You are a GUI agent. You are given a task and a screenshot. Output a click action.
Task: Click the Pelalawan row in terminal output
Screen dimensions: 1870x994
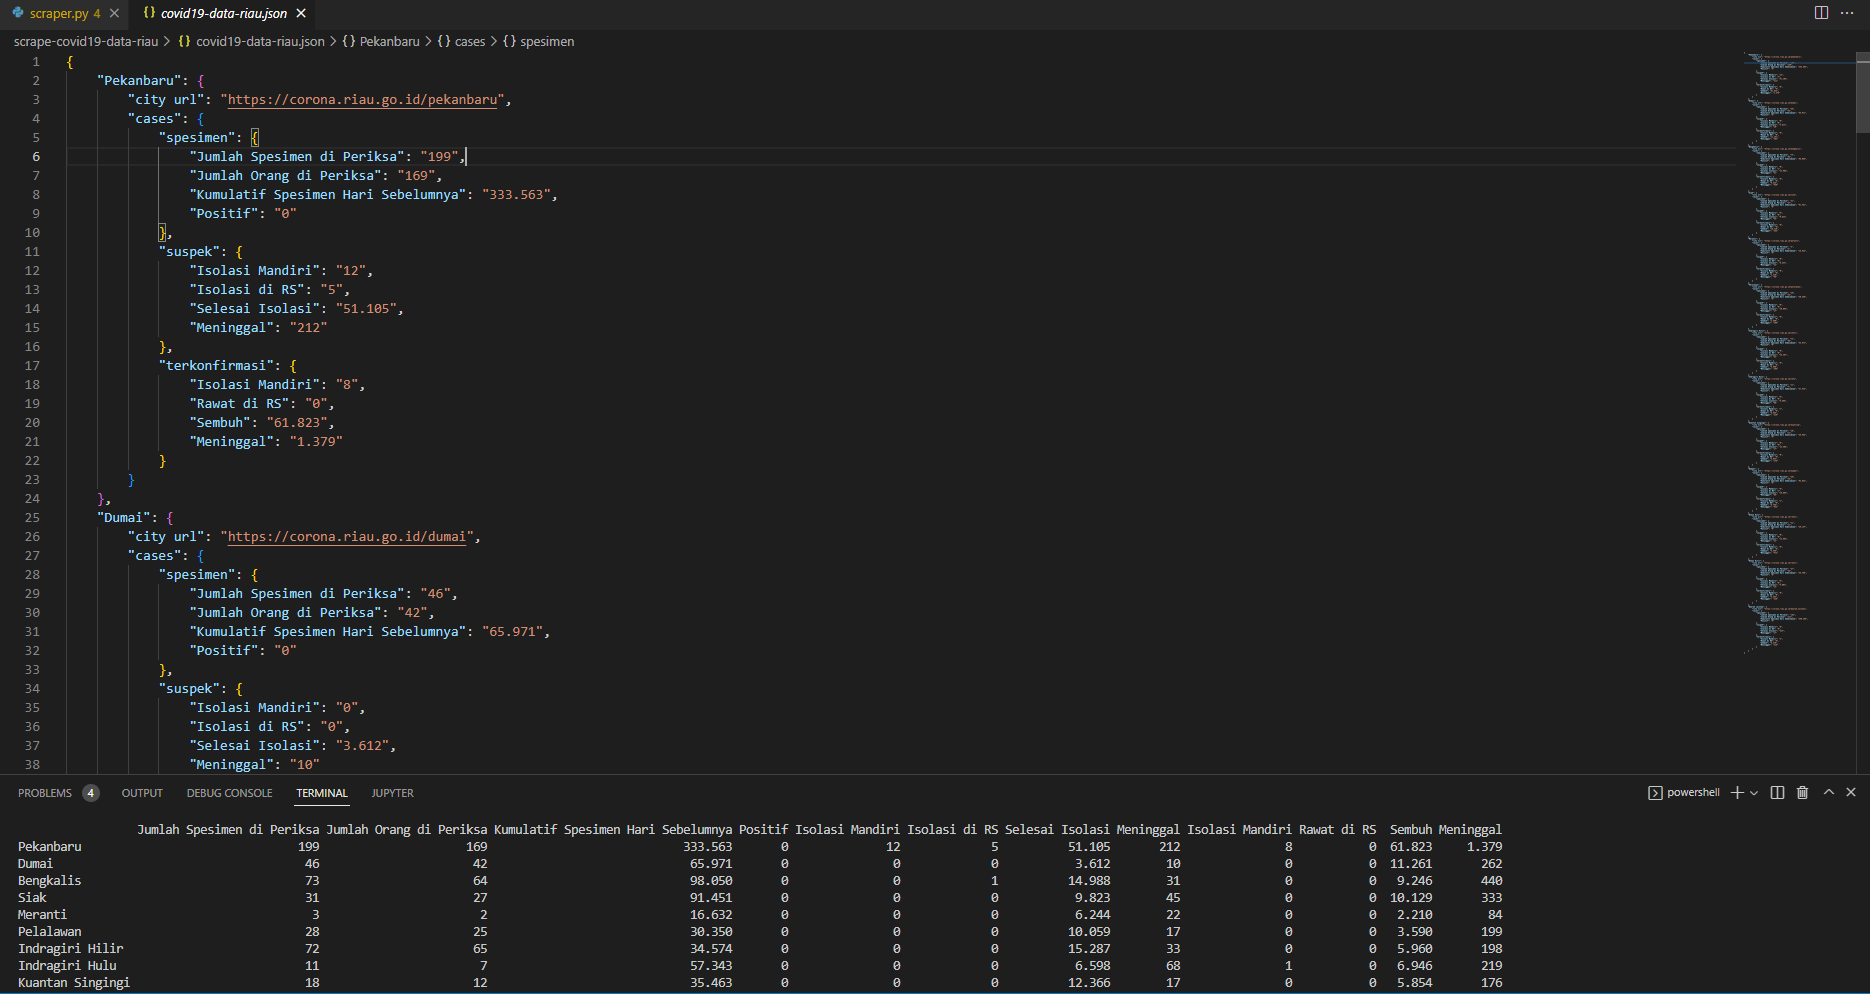(760, 932)
